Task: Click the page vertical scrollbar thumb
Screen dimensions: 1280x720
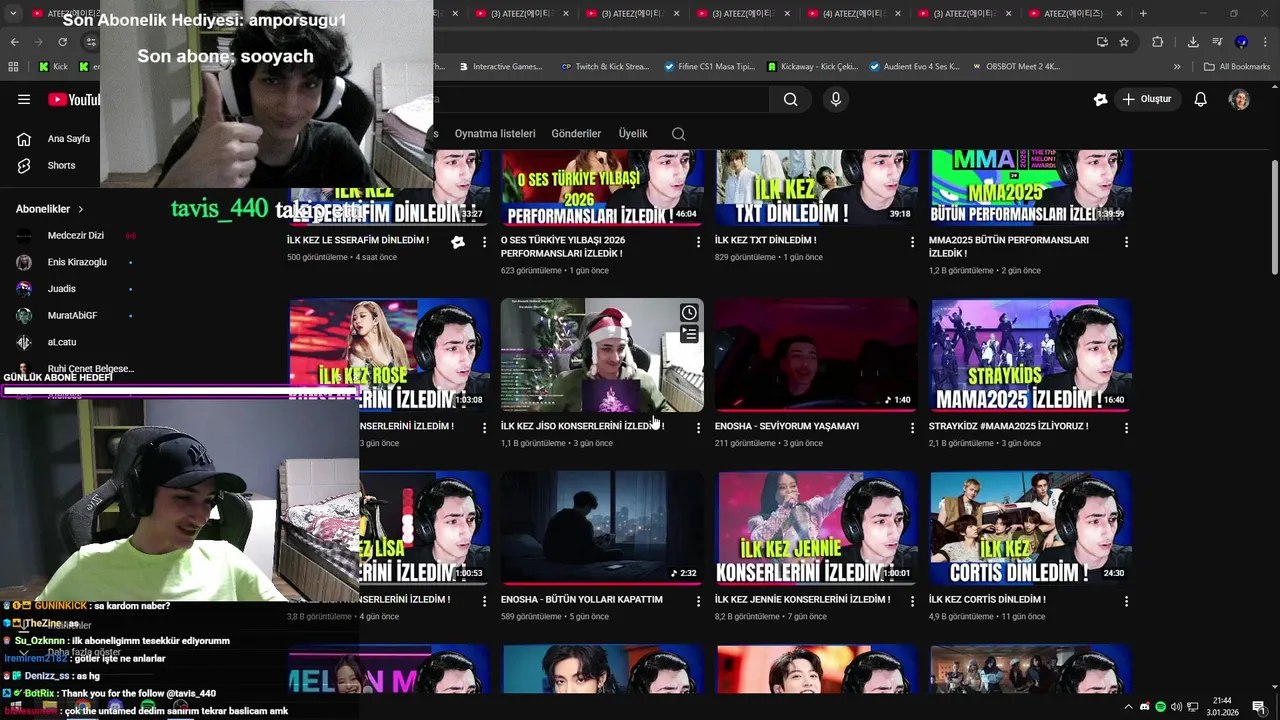Action: point(1274,215)
